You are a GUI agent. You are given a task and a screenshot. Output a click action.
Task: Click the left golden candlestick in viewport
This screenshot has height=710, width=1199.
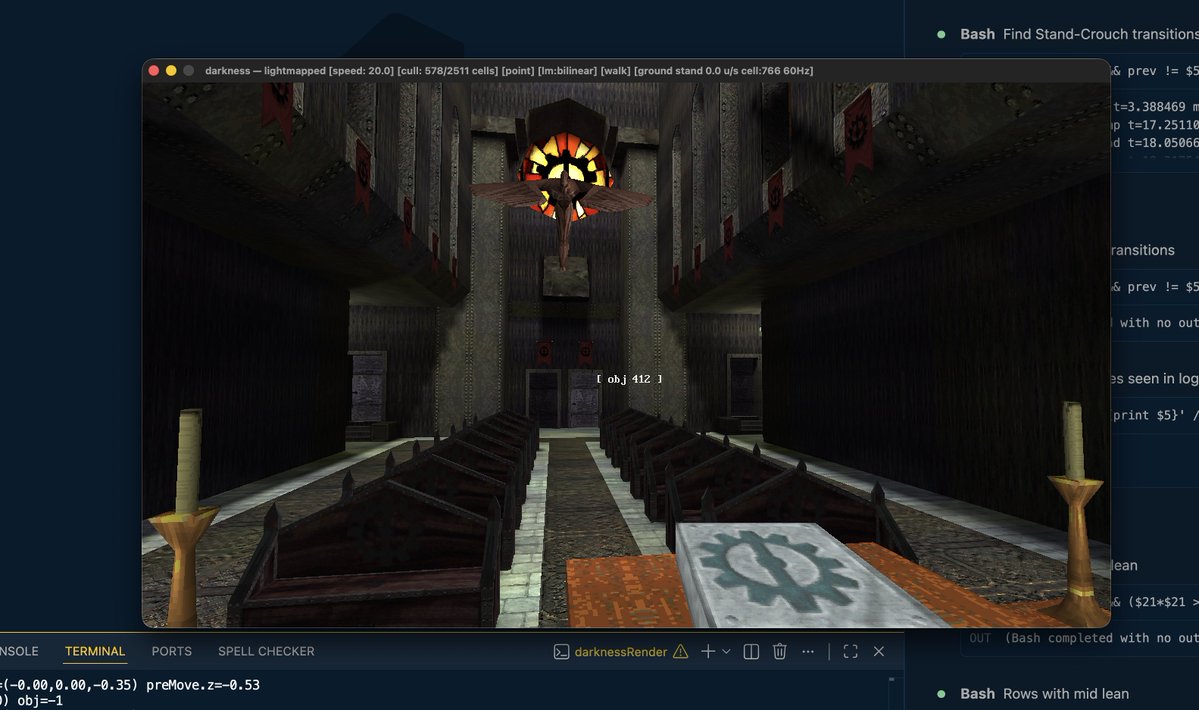(x=184, y=517)
